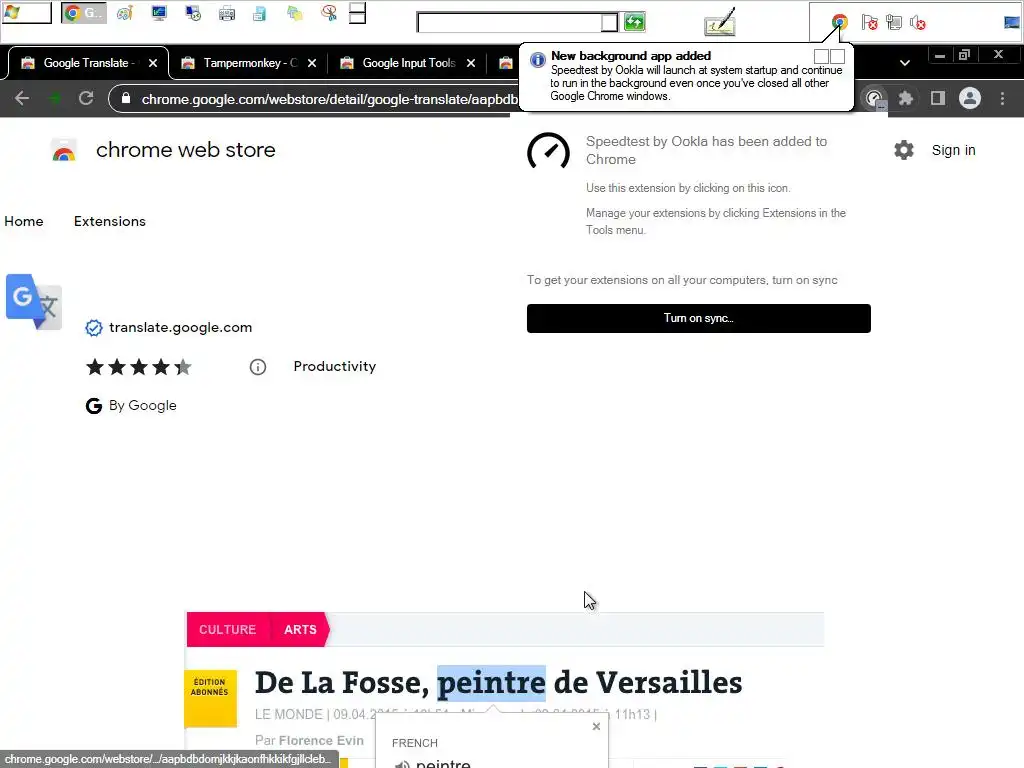The width and height of the screenshot is (1024, 768).
Task: Close the Tampermonkey tab
Action: (x=312, y=63)
